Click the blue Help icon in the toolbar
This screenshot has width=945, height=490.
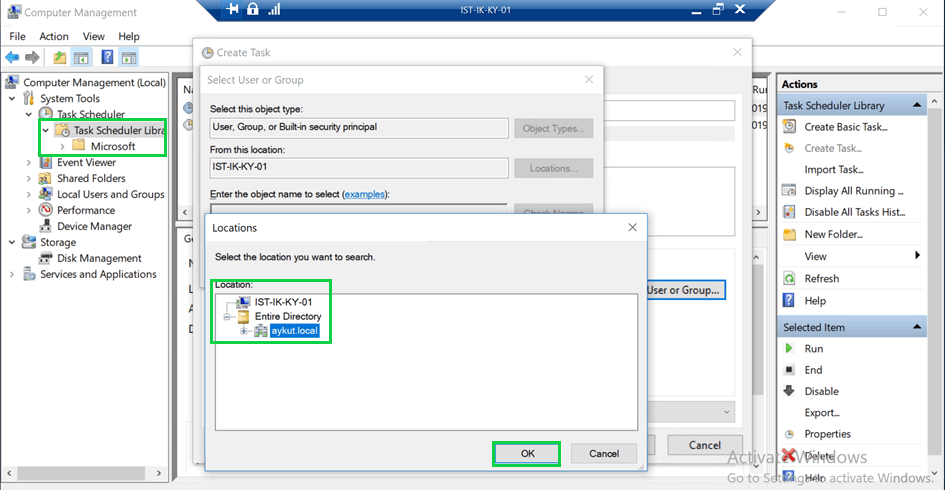pos(106,58)
